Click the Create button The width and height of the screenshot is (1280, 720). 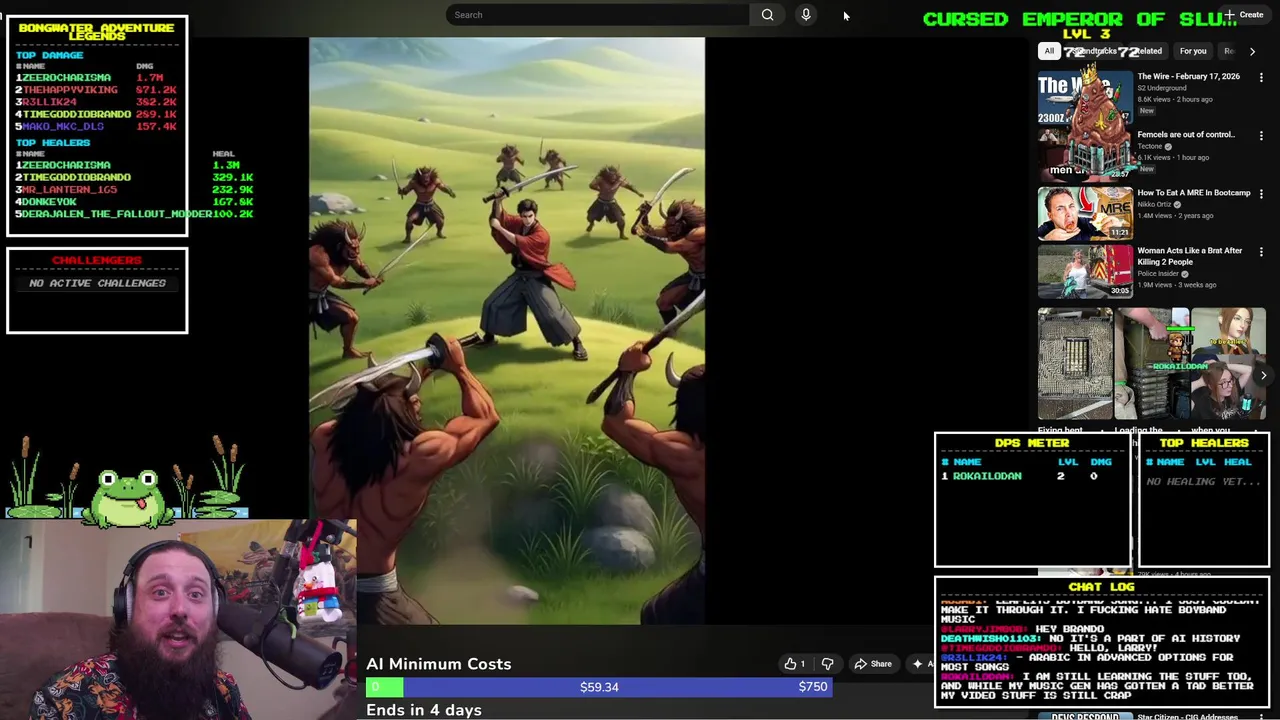click(x=1246, y=15)
